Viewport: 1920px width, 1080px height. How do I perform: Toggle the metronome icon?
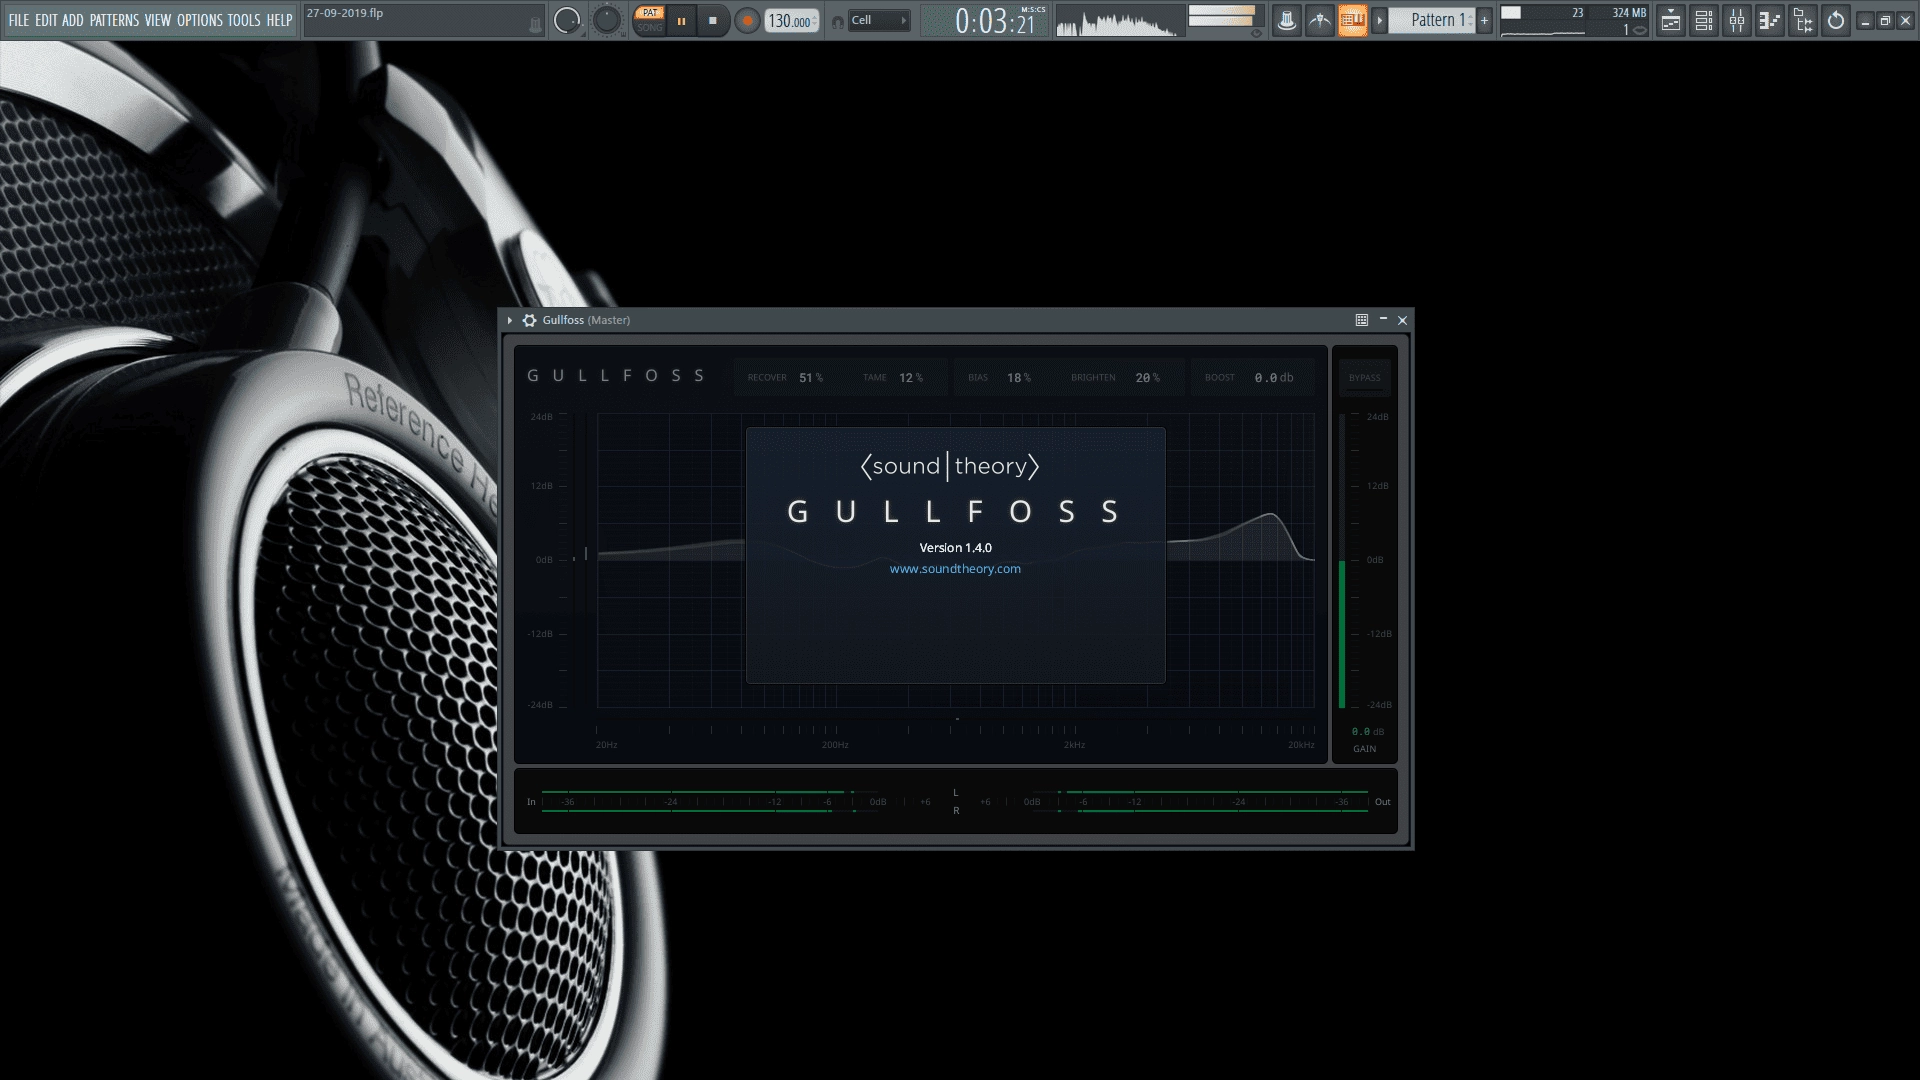[x=1287, y=20]
